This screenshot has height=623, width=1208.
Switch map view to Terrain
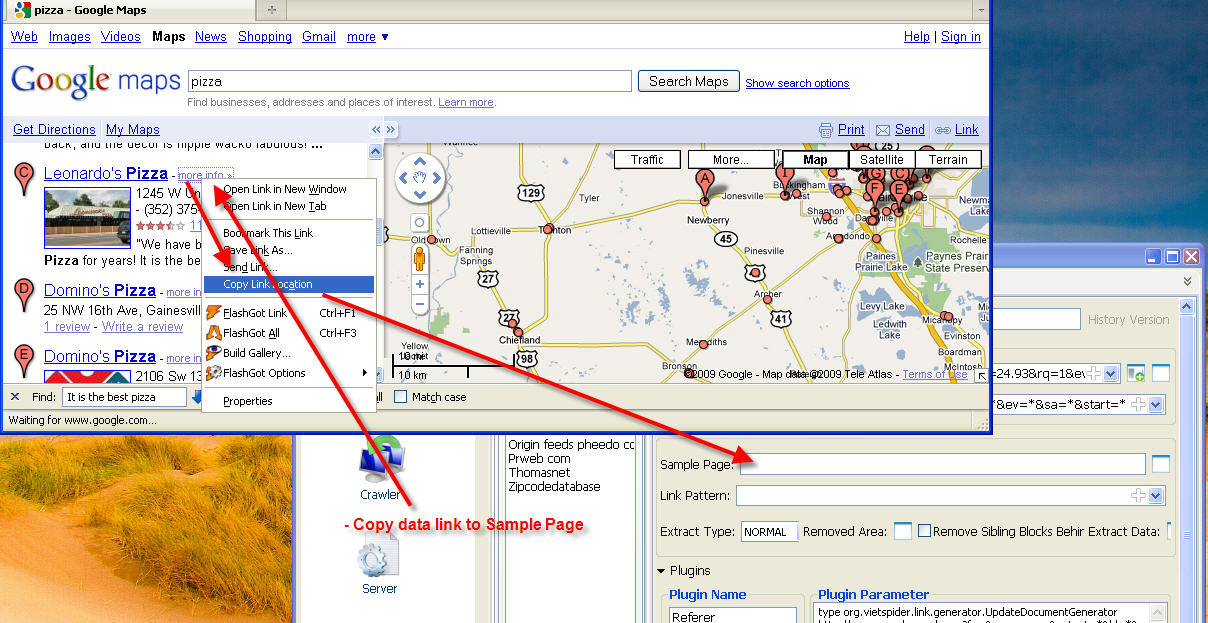(x=948, y=160)
